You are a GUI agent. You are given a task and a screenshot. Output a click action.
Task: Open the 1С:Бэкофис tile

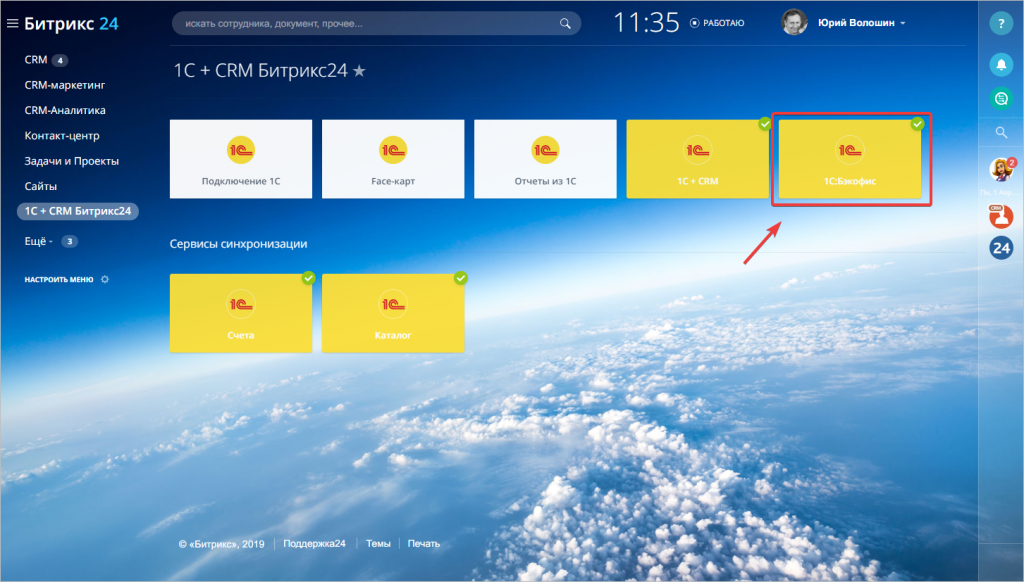850,159
